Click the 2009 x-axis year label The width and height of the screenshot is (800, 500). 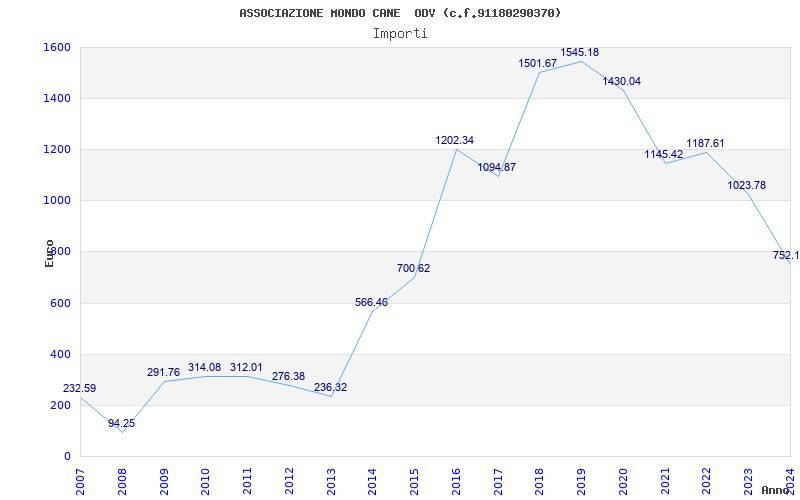pos(164,480)
